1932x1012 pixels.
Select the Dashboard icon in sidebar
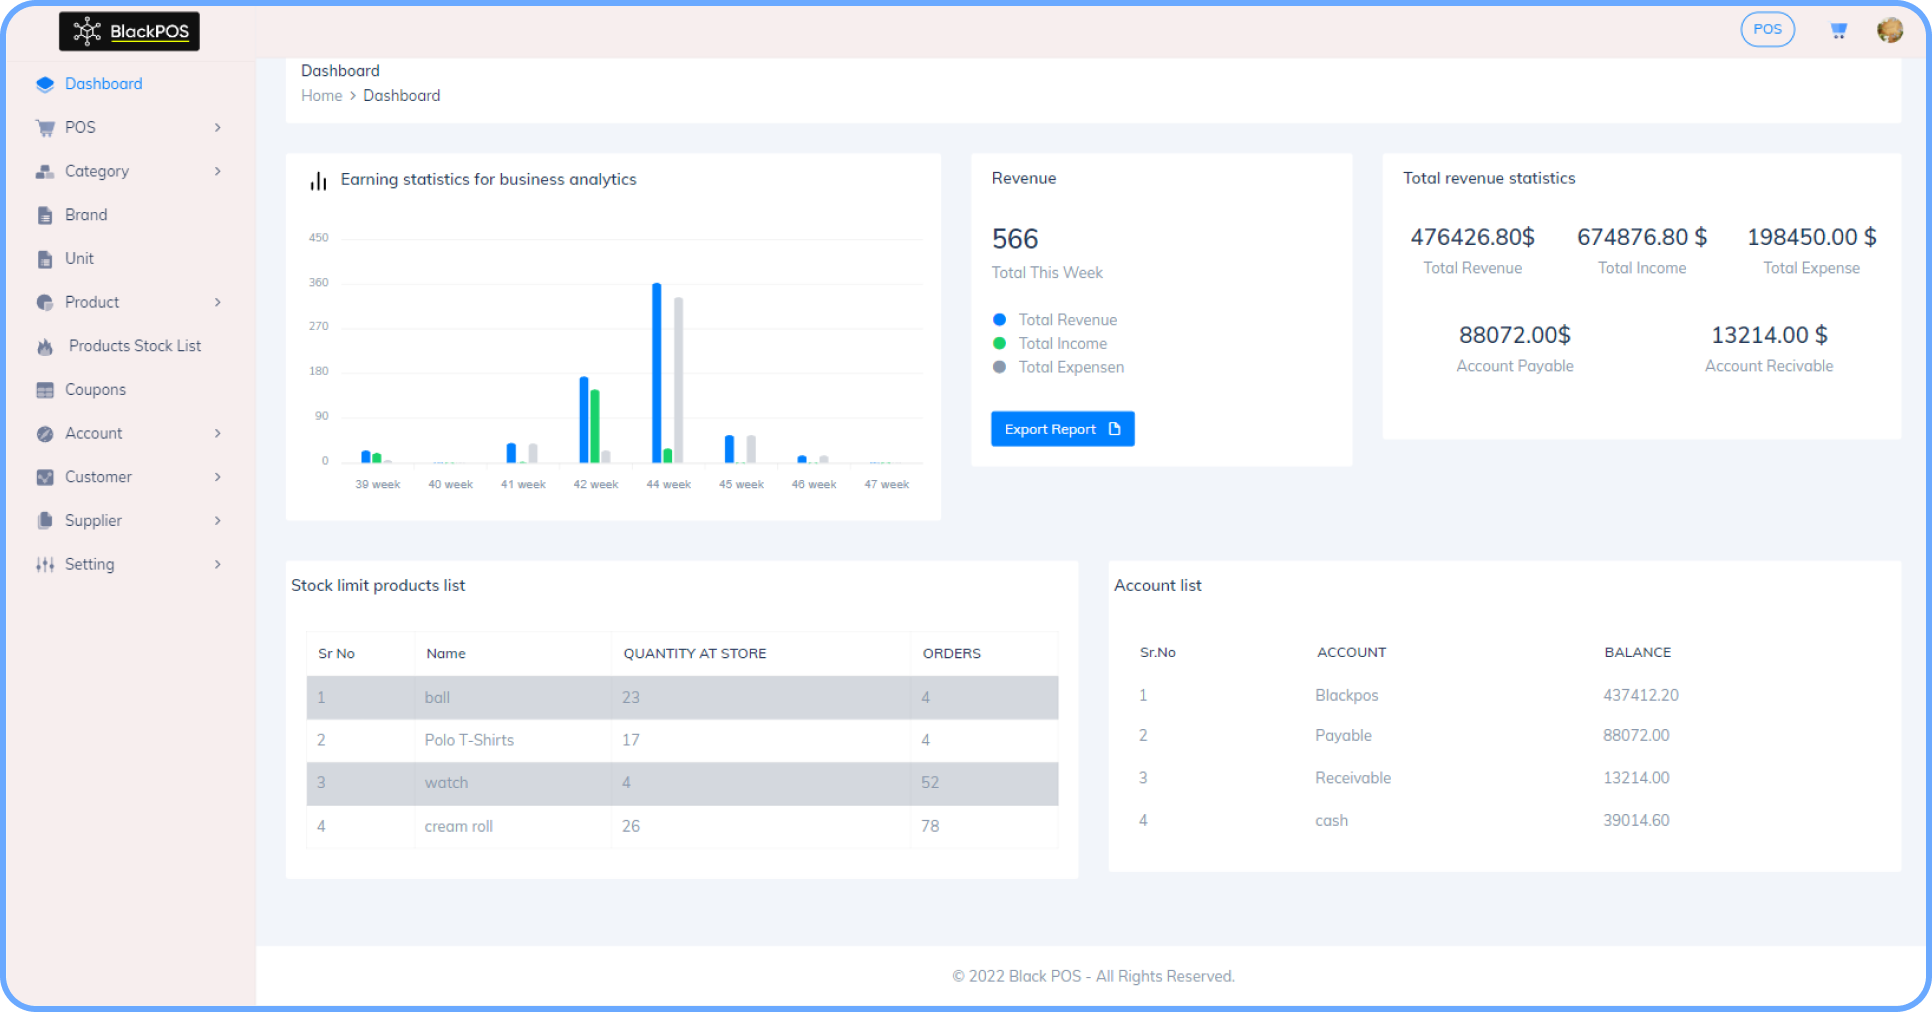tap(45, 83)
